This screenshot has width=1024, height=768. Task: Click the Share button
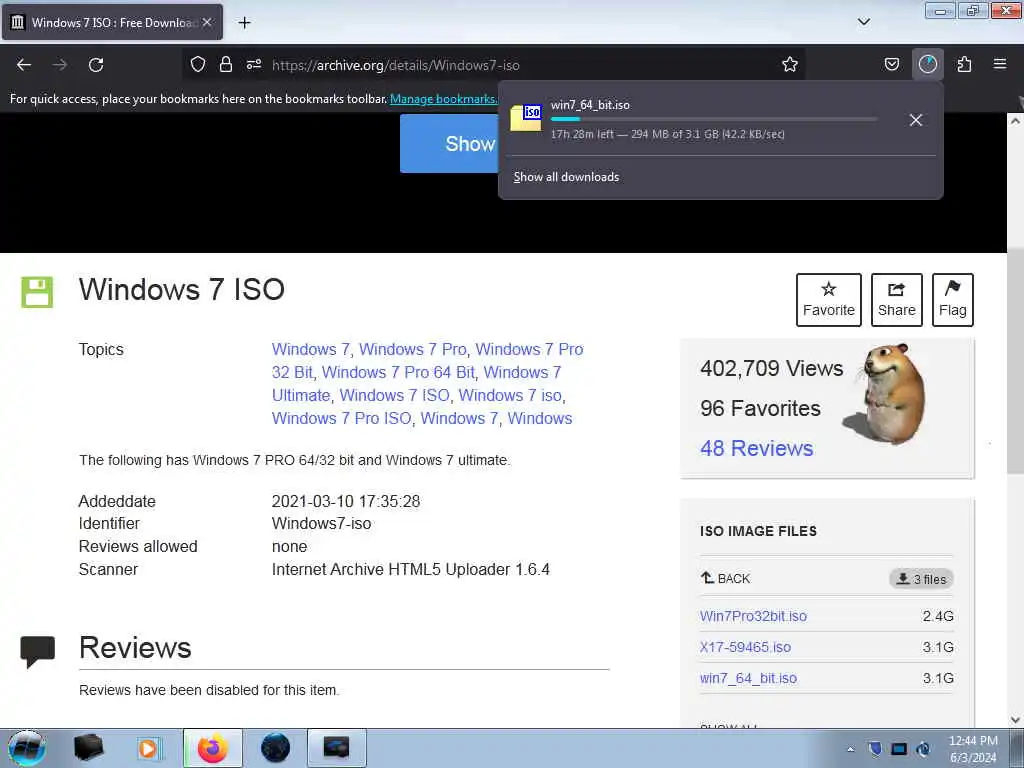click(897, 300)
